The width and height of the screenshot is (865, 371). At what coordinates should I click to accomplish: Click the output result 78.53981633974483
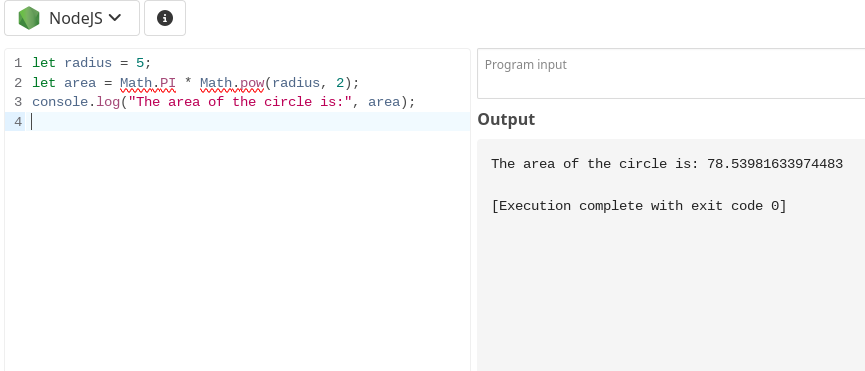775,164
